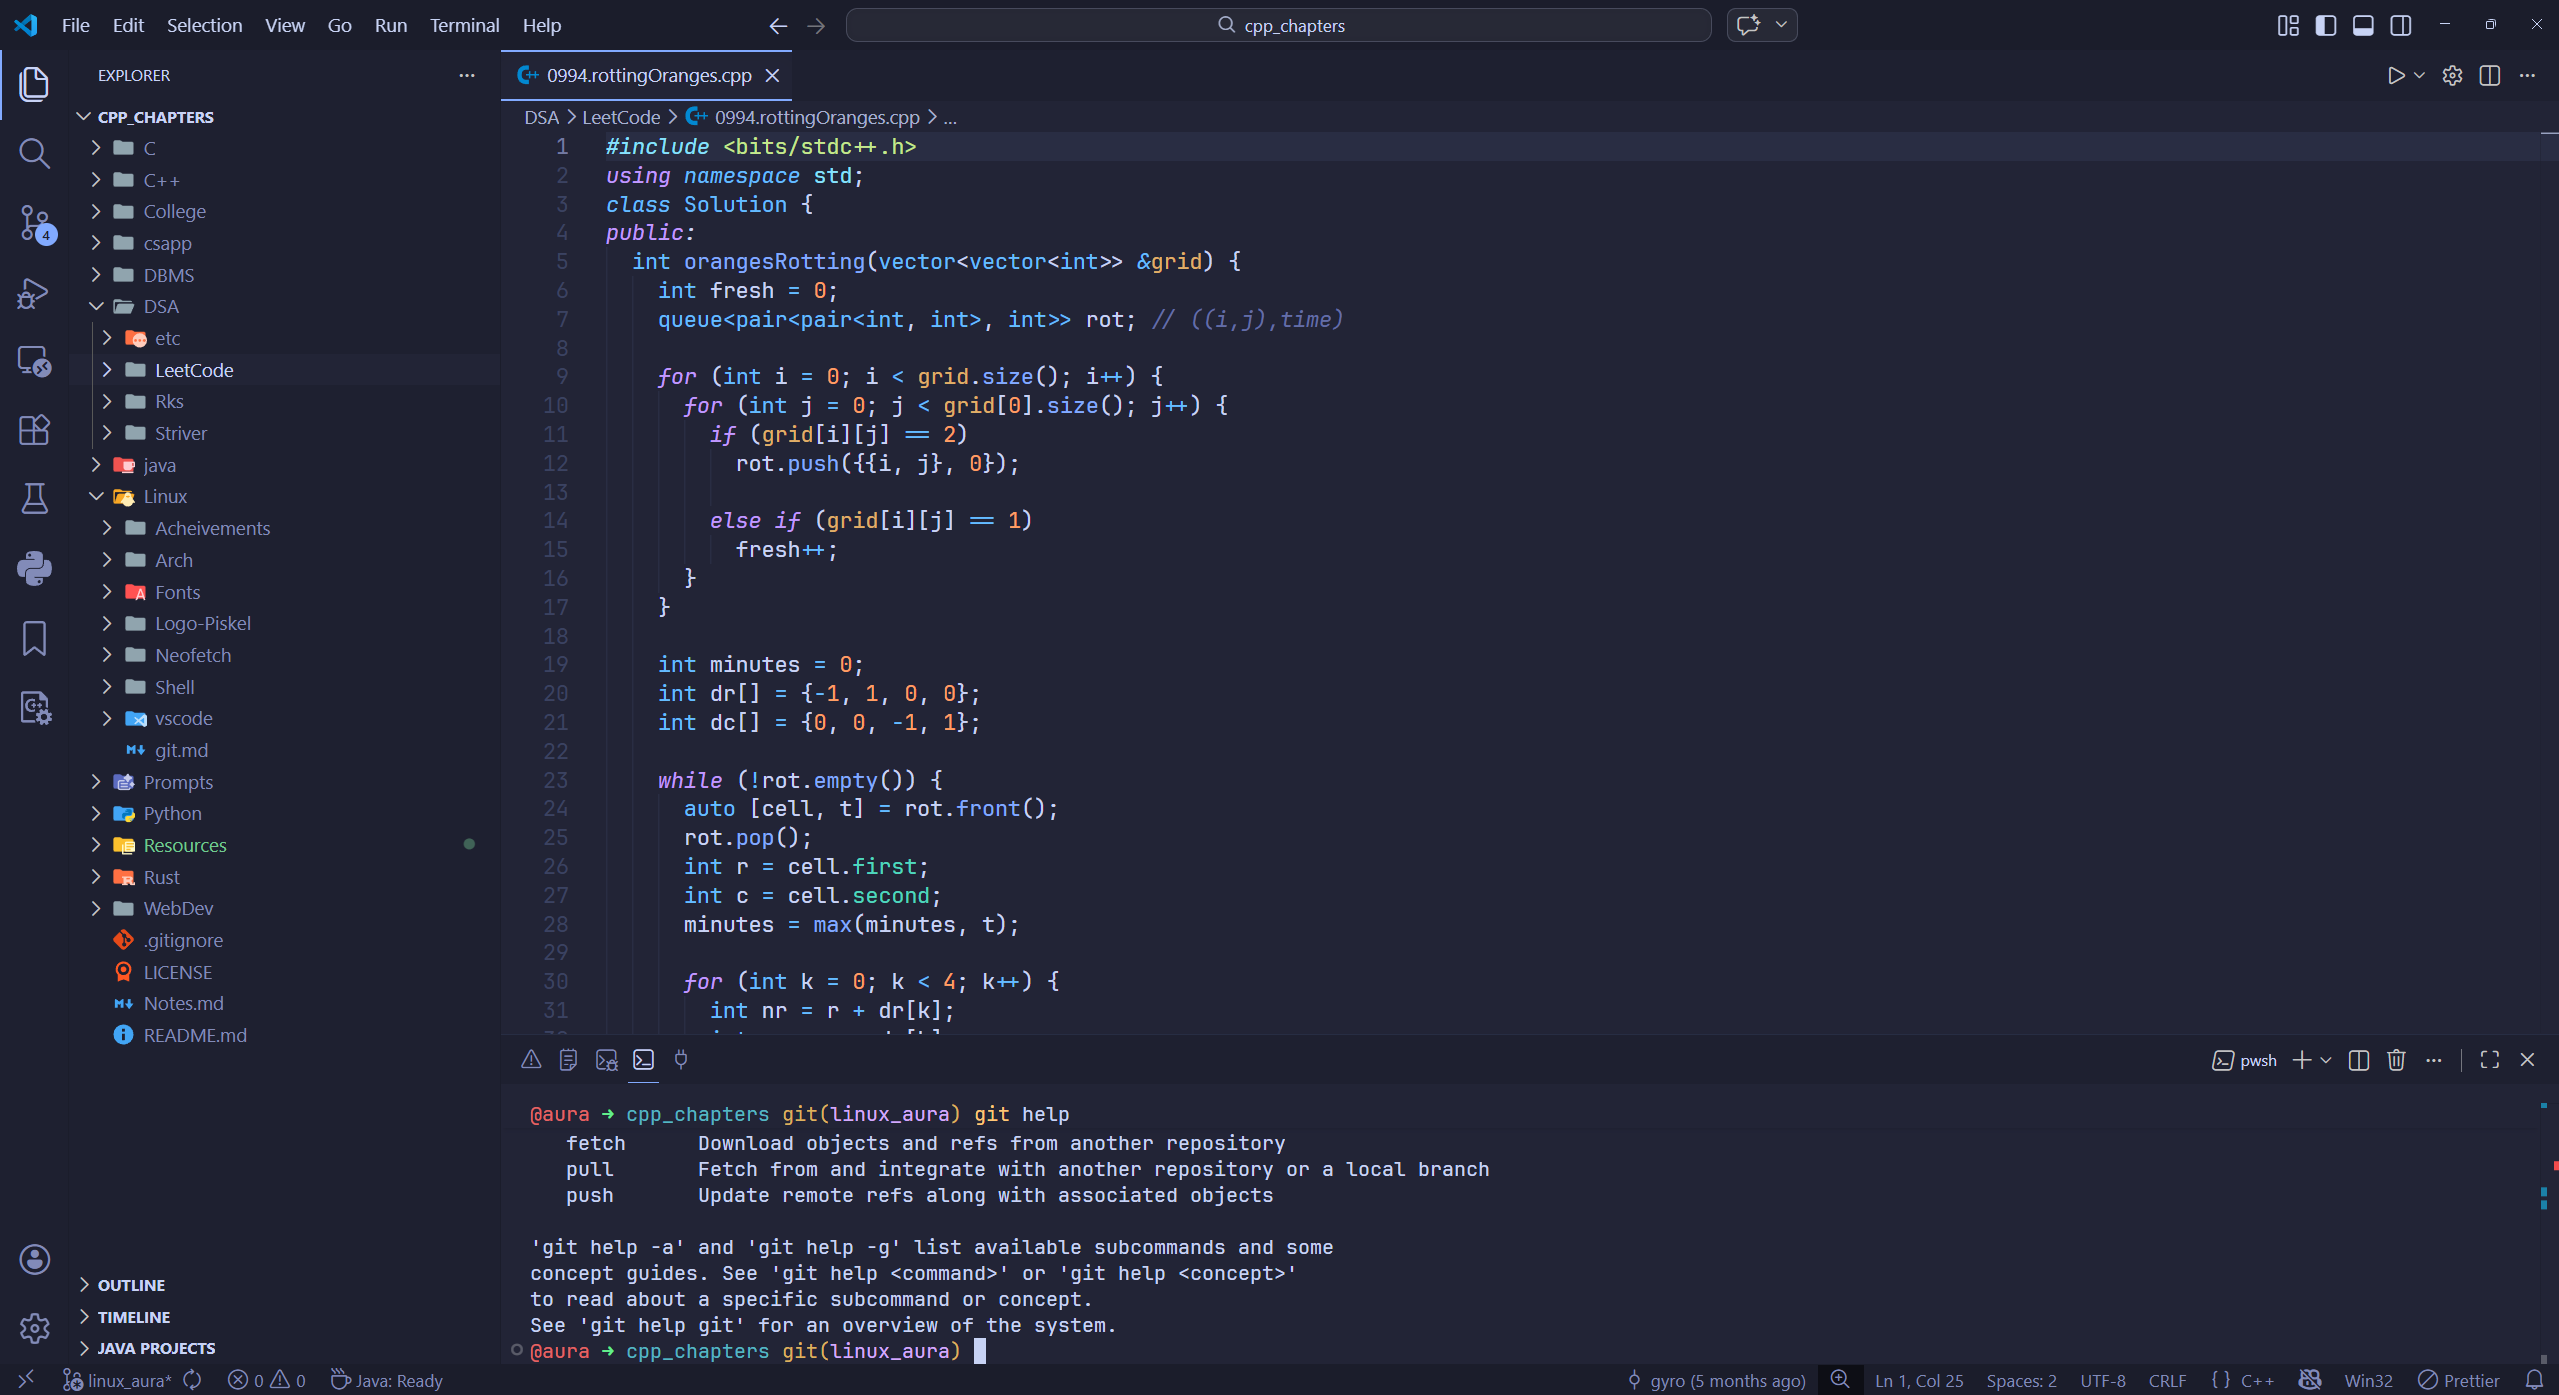Open Run and Debug view
2559x1395 pixels.
[34, 293]
